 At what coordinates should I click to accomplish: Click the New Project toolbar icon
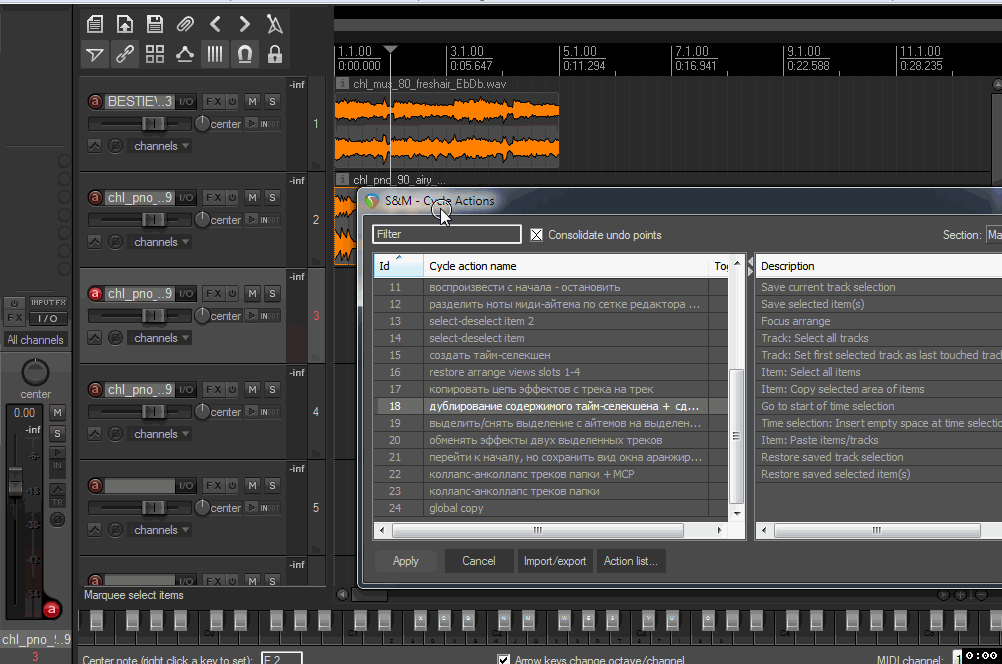95,24
